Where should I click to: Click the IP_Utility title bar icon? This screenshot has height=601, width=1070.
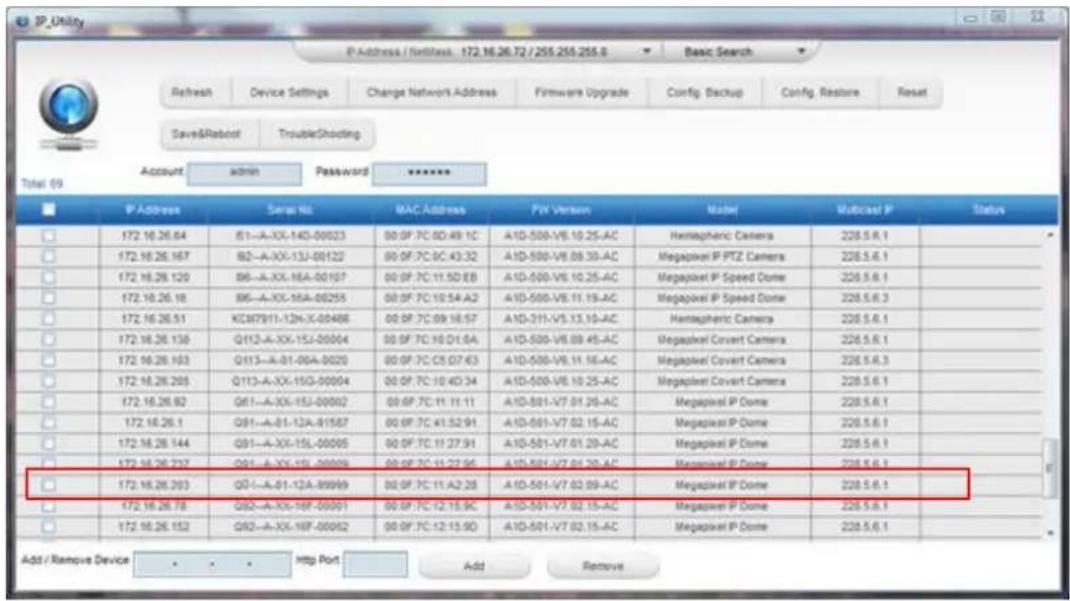(x=22, y=20)
